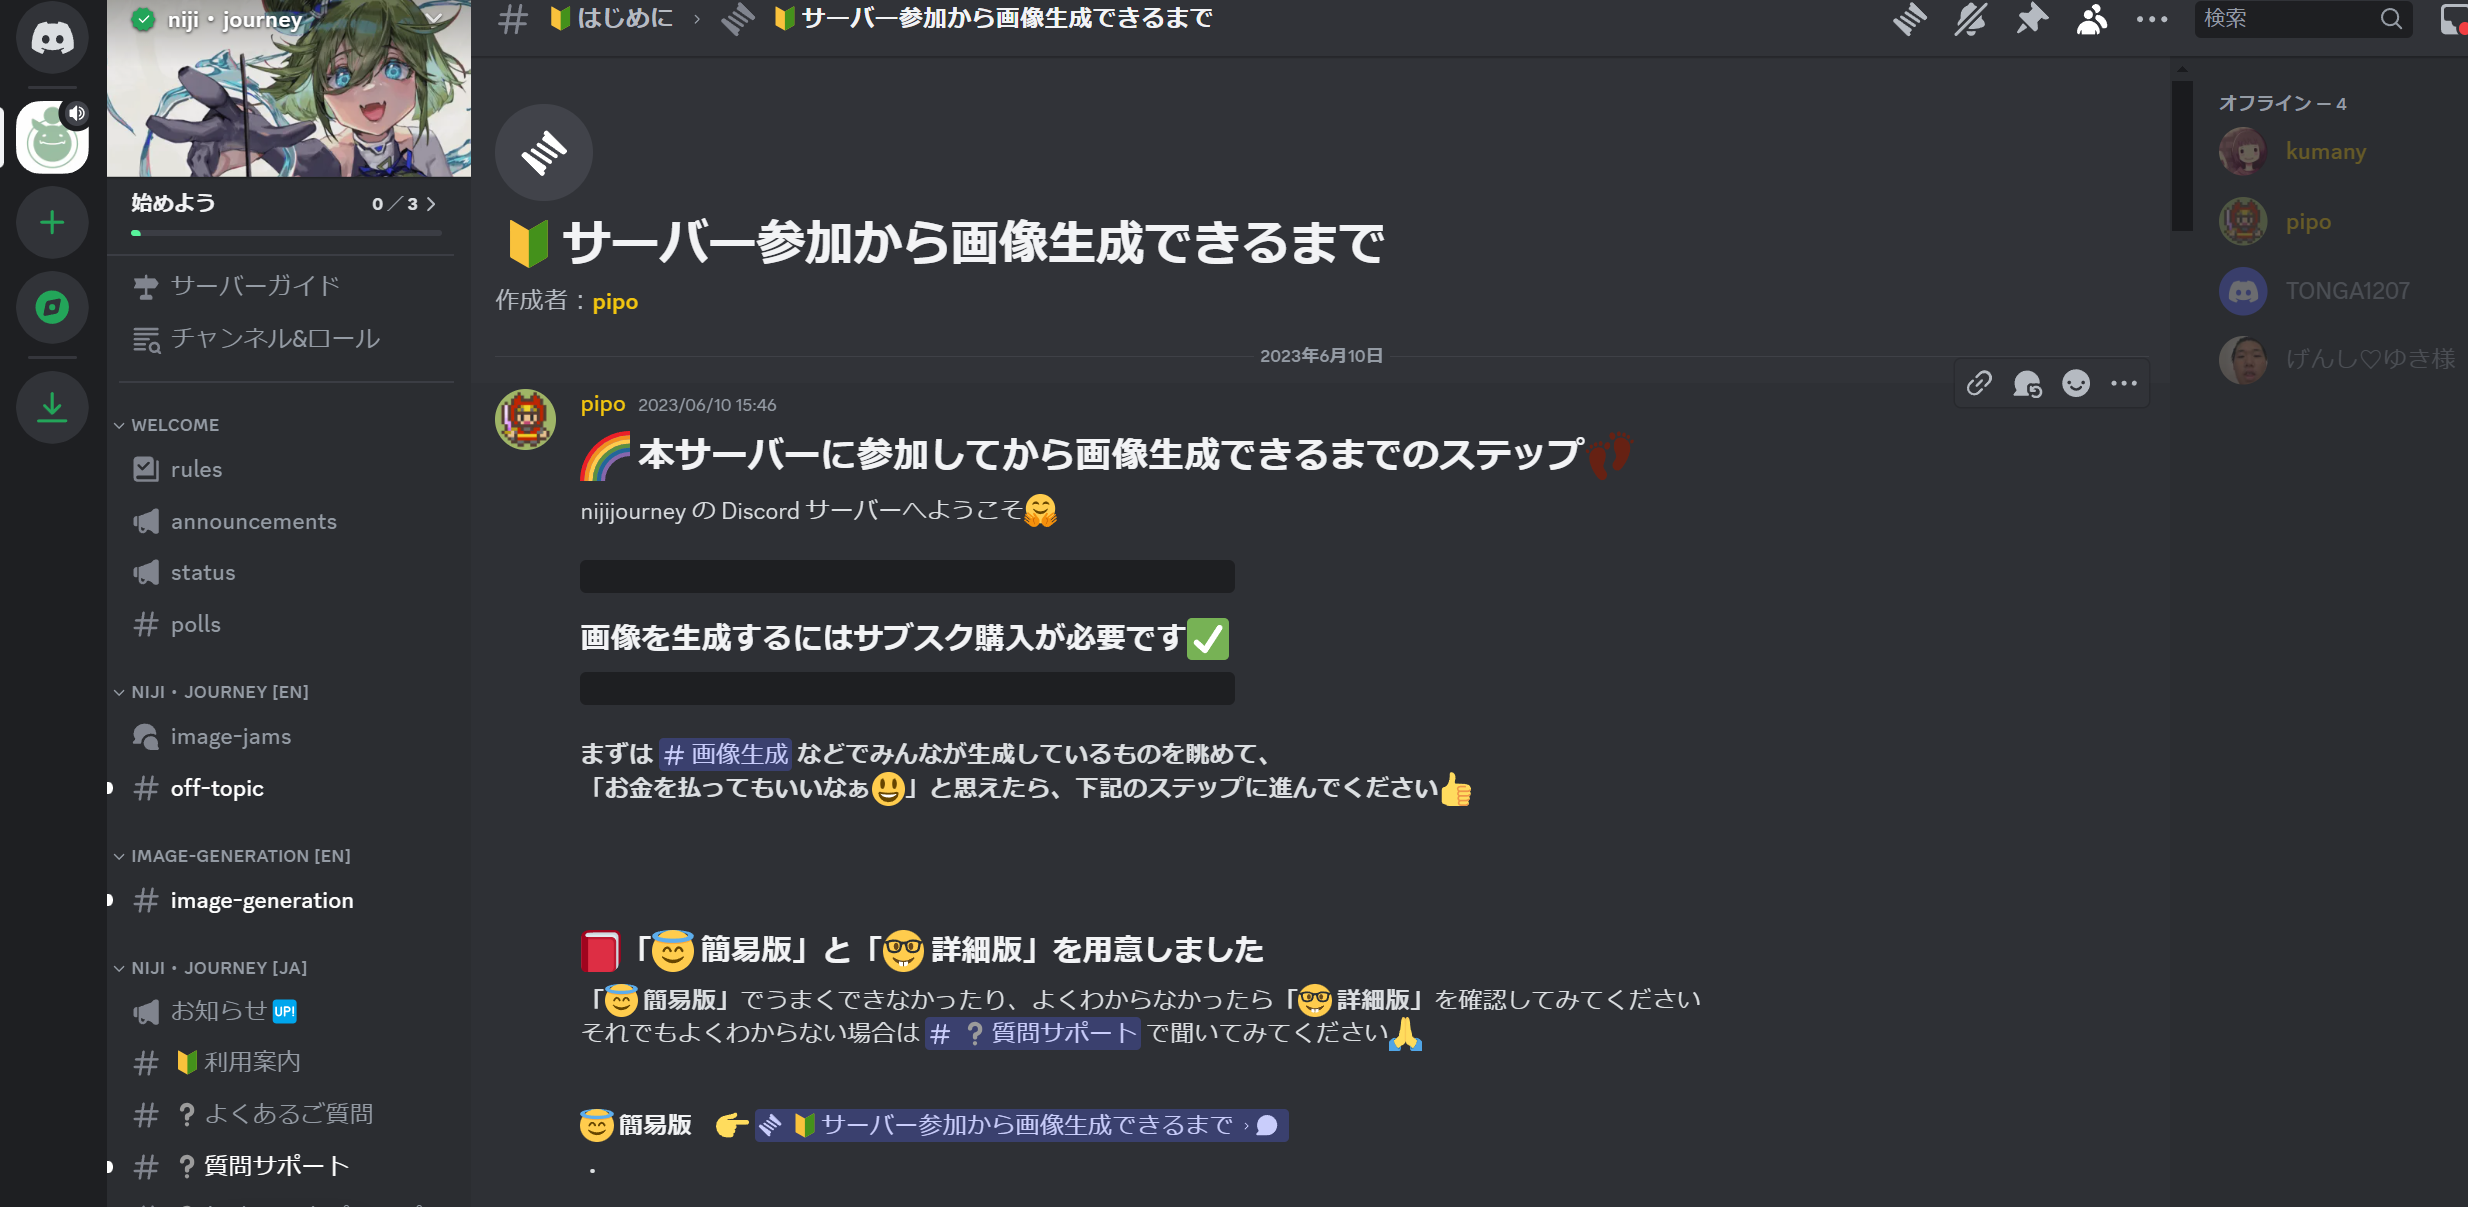Open Discord direct messages home icon

click(52, 37)
